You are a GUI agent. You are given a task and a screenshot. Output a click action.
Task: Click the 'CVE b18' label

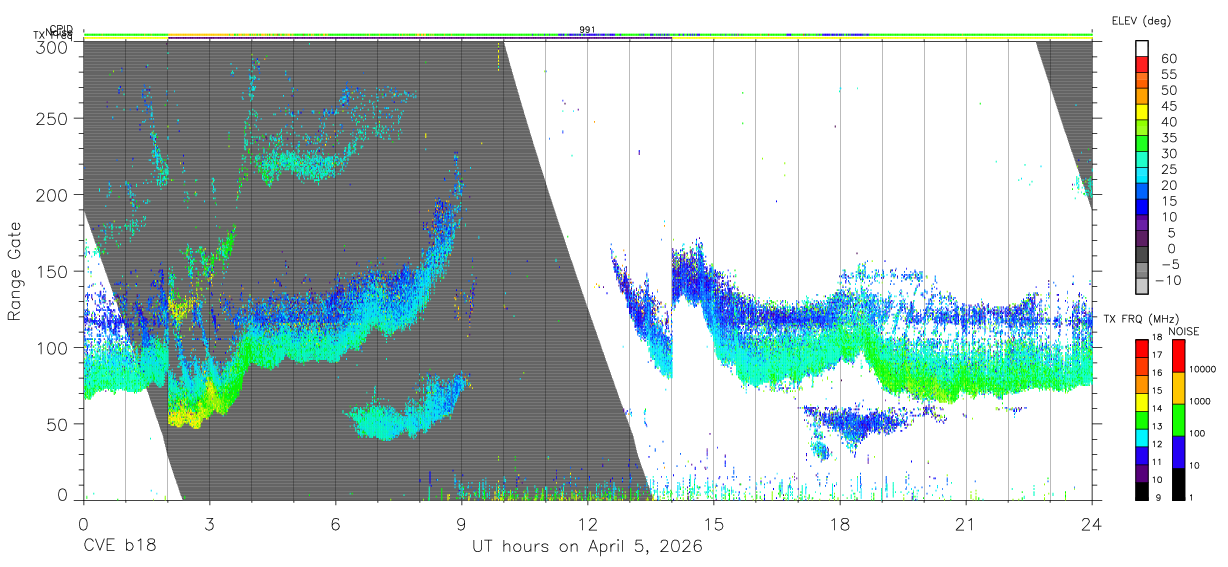click(119, 547)
